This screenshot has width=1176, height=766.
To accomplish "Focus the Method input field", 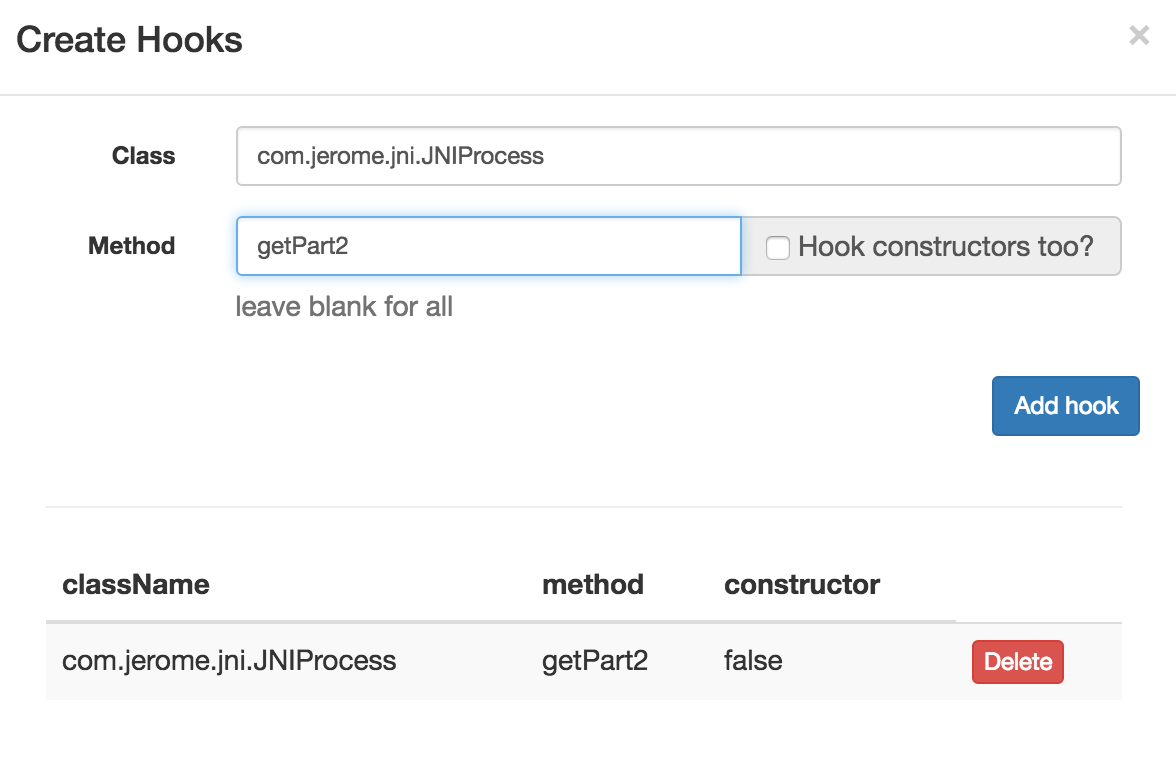I will [488, 246].
